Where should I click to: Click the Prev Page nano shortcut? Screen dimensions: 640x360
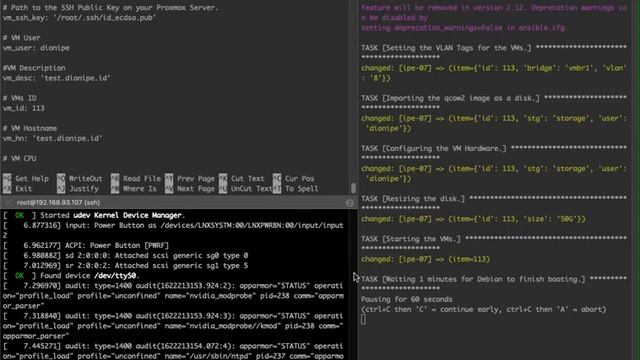(x=190, y=178)
